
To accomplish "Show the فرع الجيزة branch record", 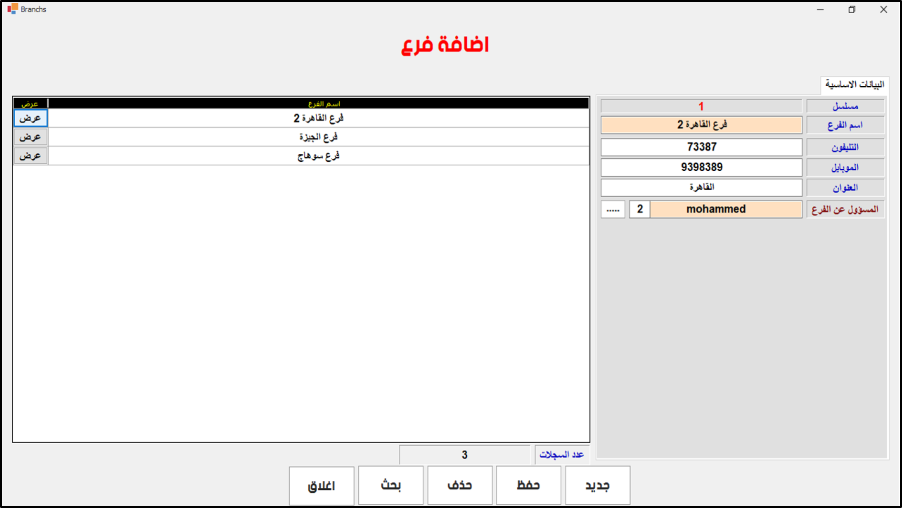I will (x=30, y=137).
